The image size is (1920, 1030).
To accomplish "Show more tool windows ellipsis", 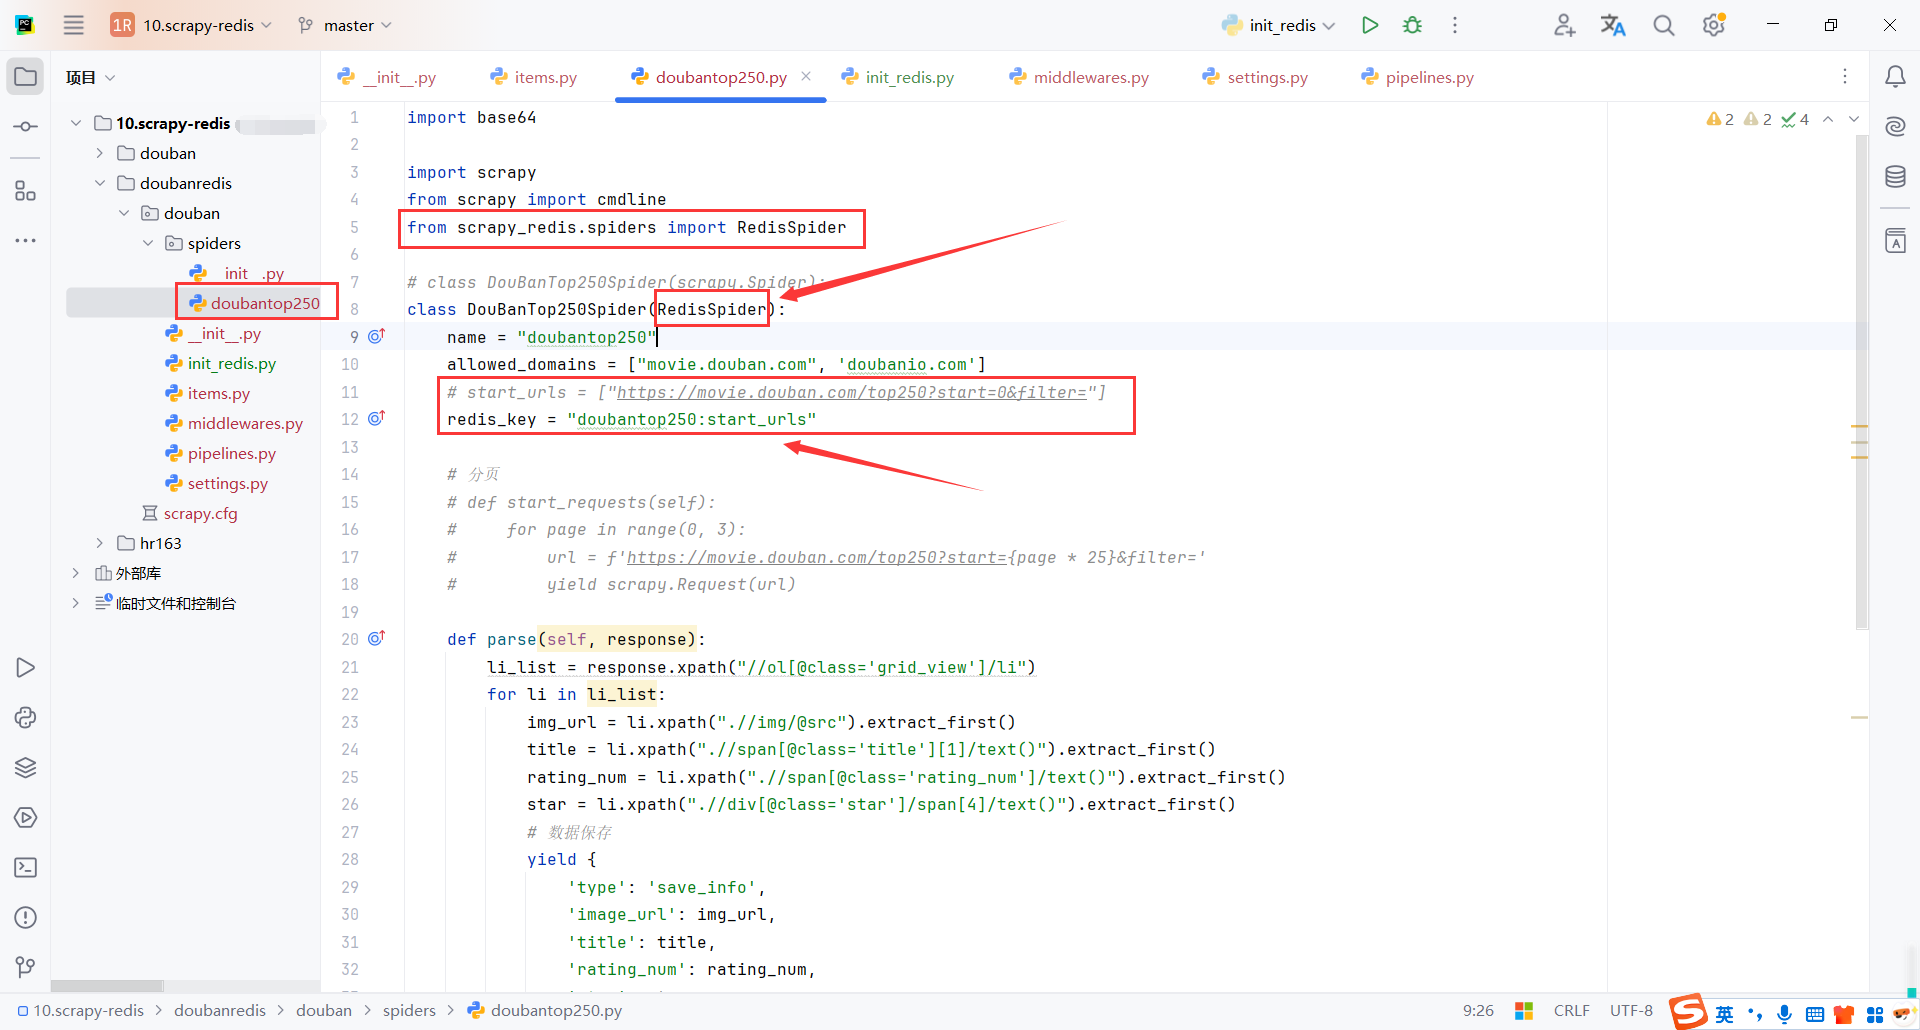I will pos(25,241).
